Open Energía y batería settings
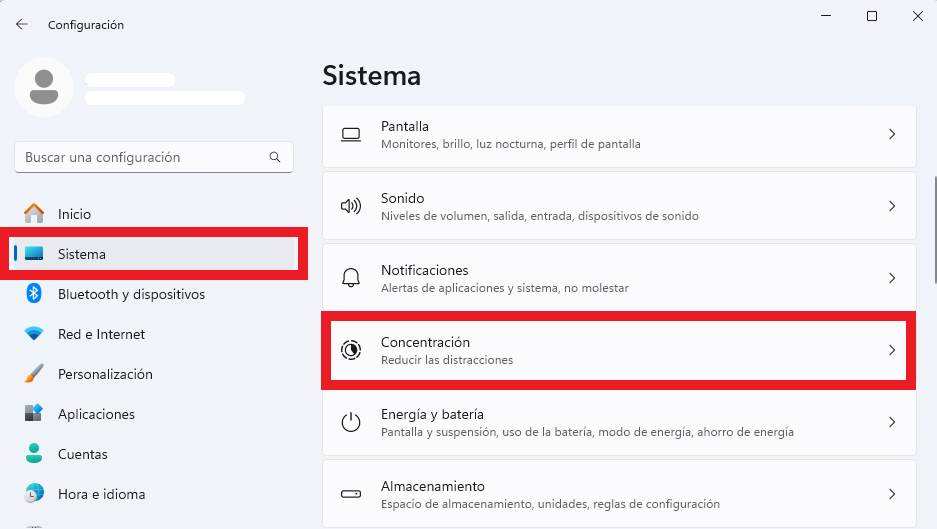Image resolution: width=937 pixels, height=529 pixels. [x=619, y=423]
